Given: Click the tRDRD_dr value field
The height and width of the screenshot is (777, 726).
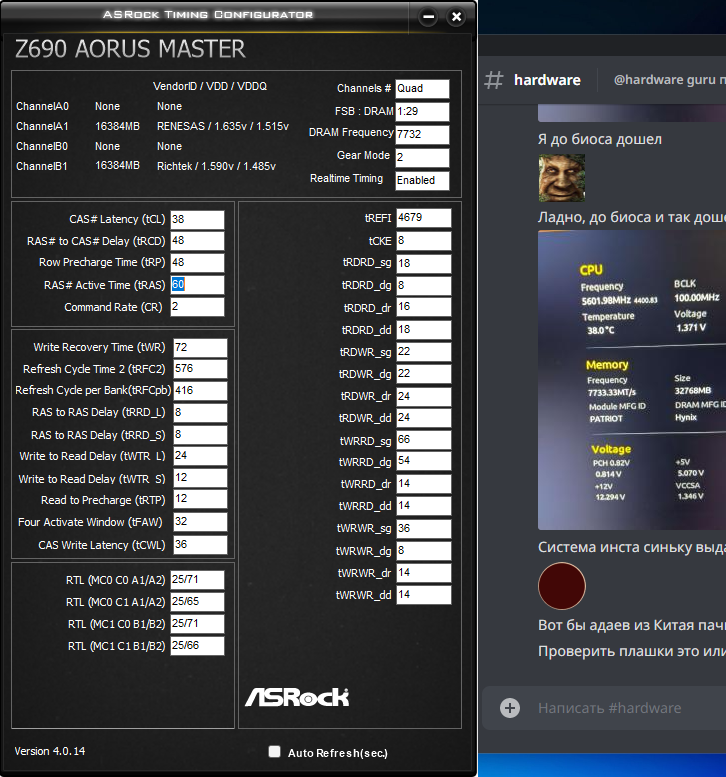Looking at the screenshot, I should pos(424,307).
